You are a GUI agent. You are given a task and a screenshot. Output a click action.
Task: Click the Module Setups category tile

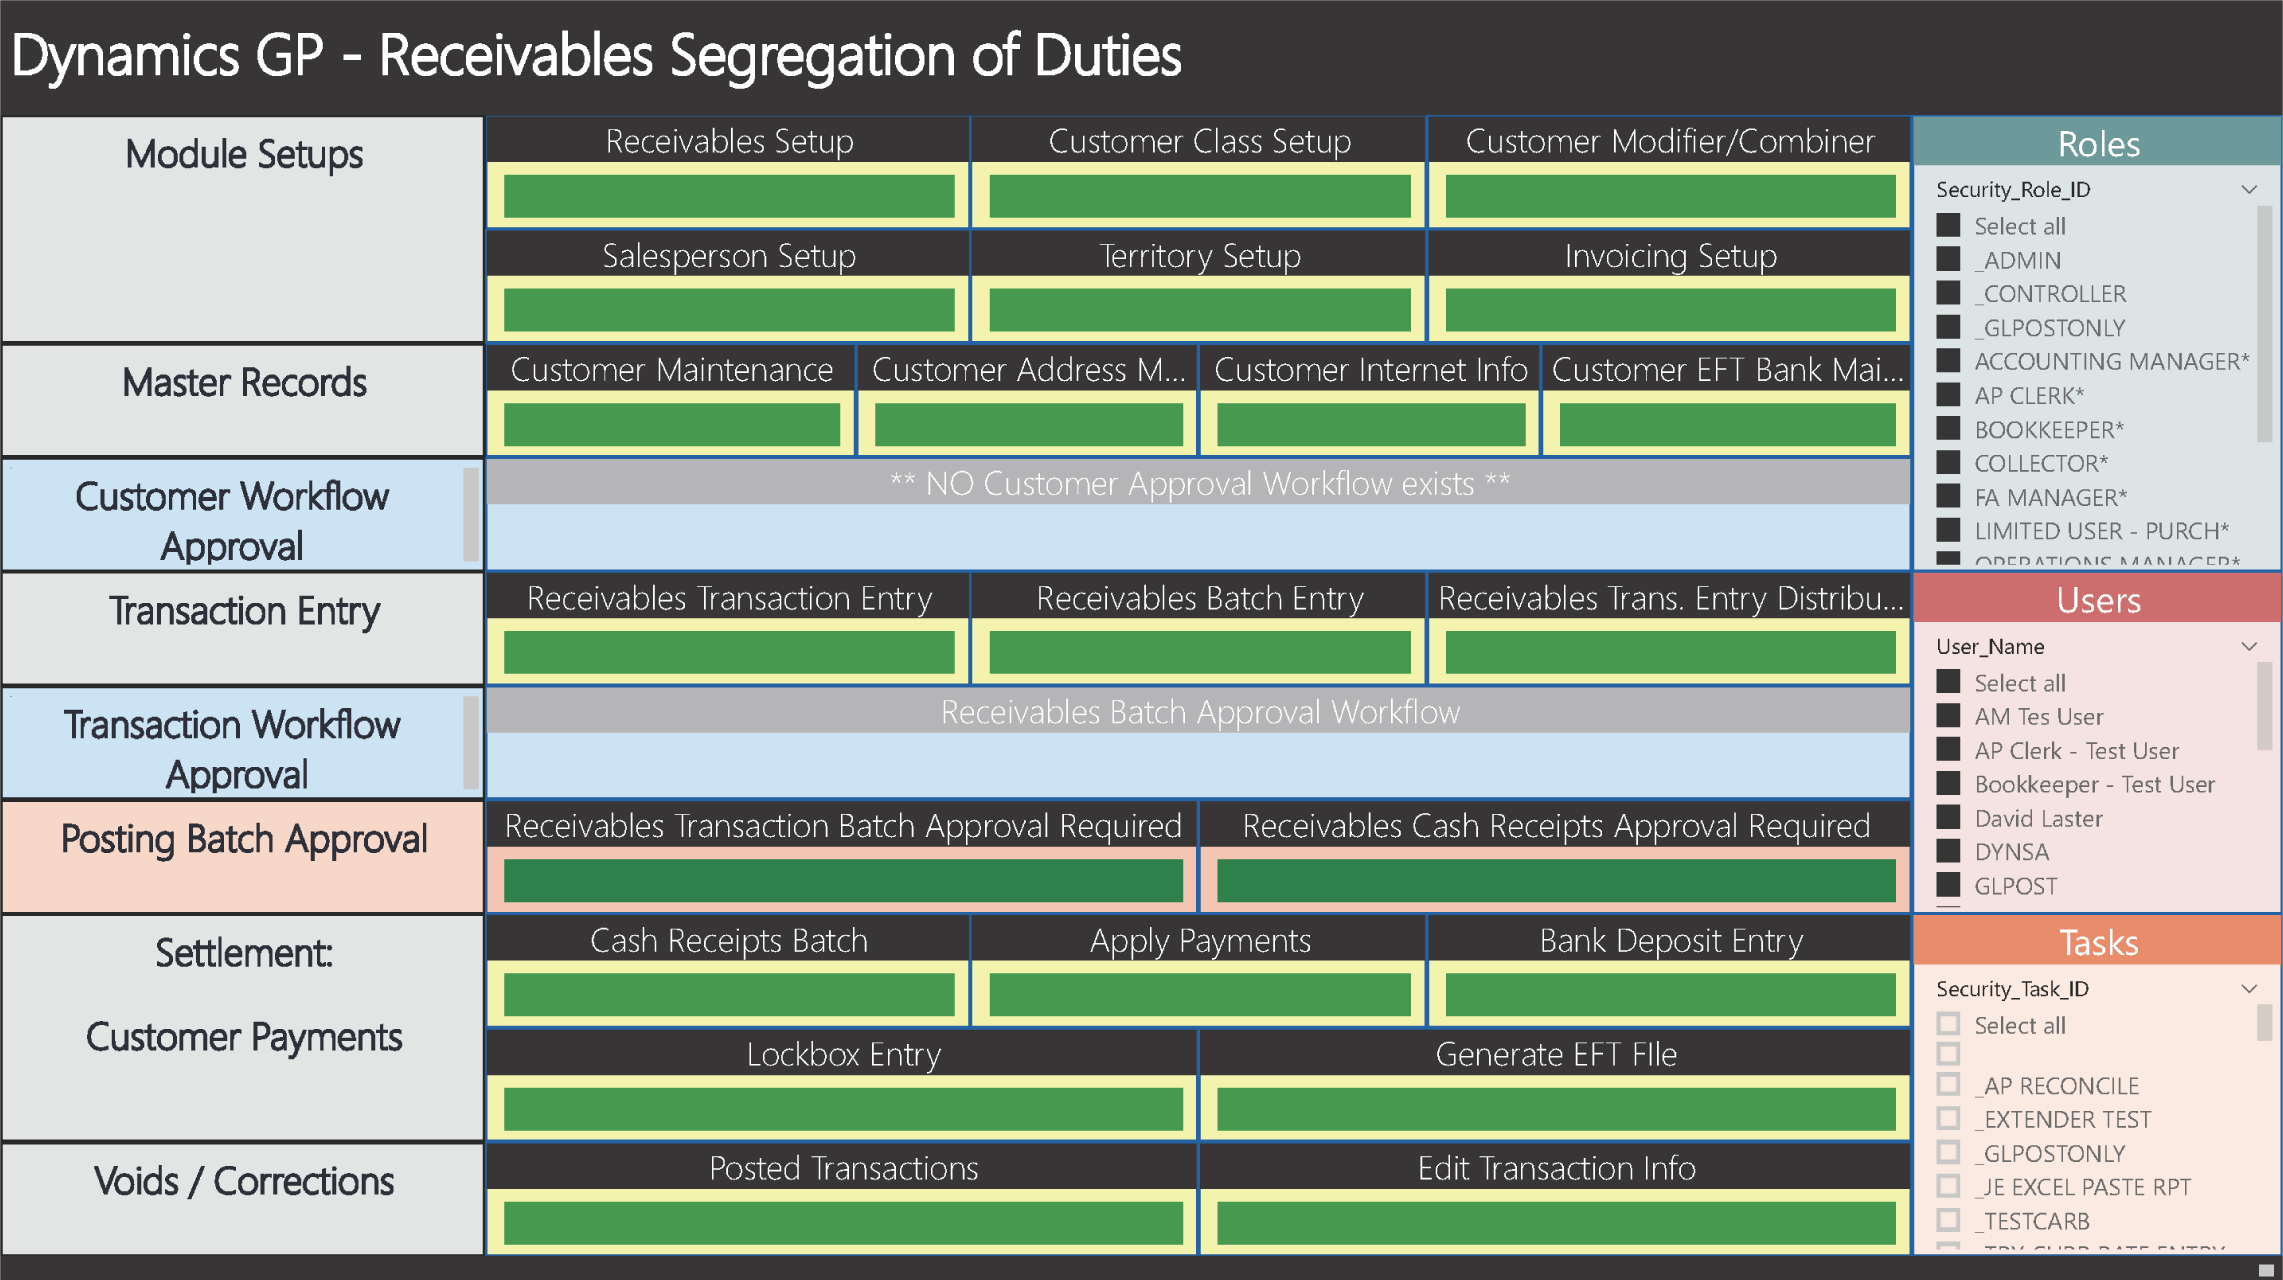pyautogui.click(x=243, y=230)
